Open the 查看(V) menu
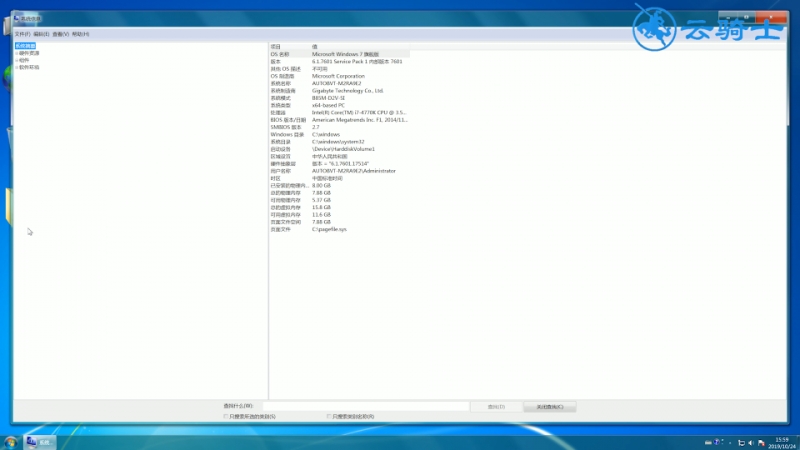 tap(60, 34)
